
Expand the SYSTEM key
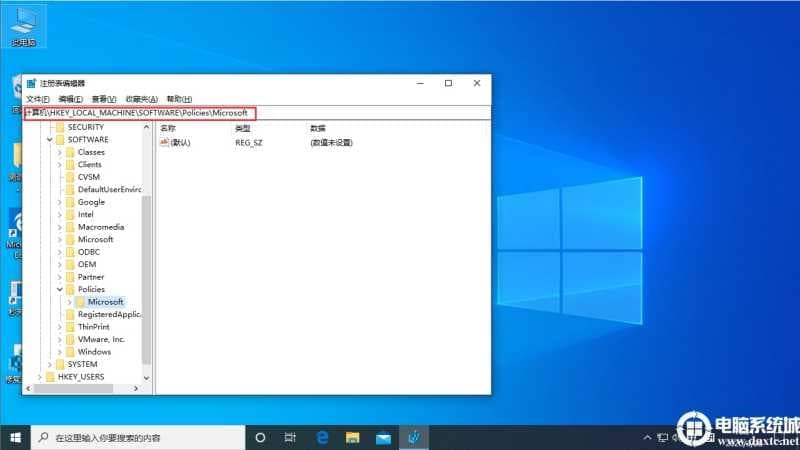point(49,364)
